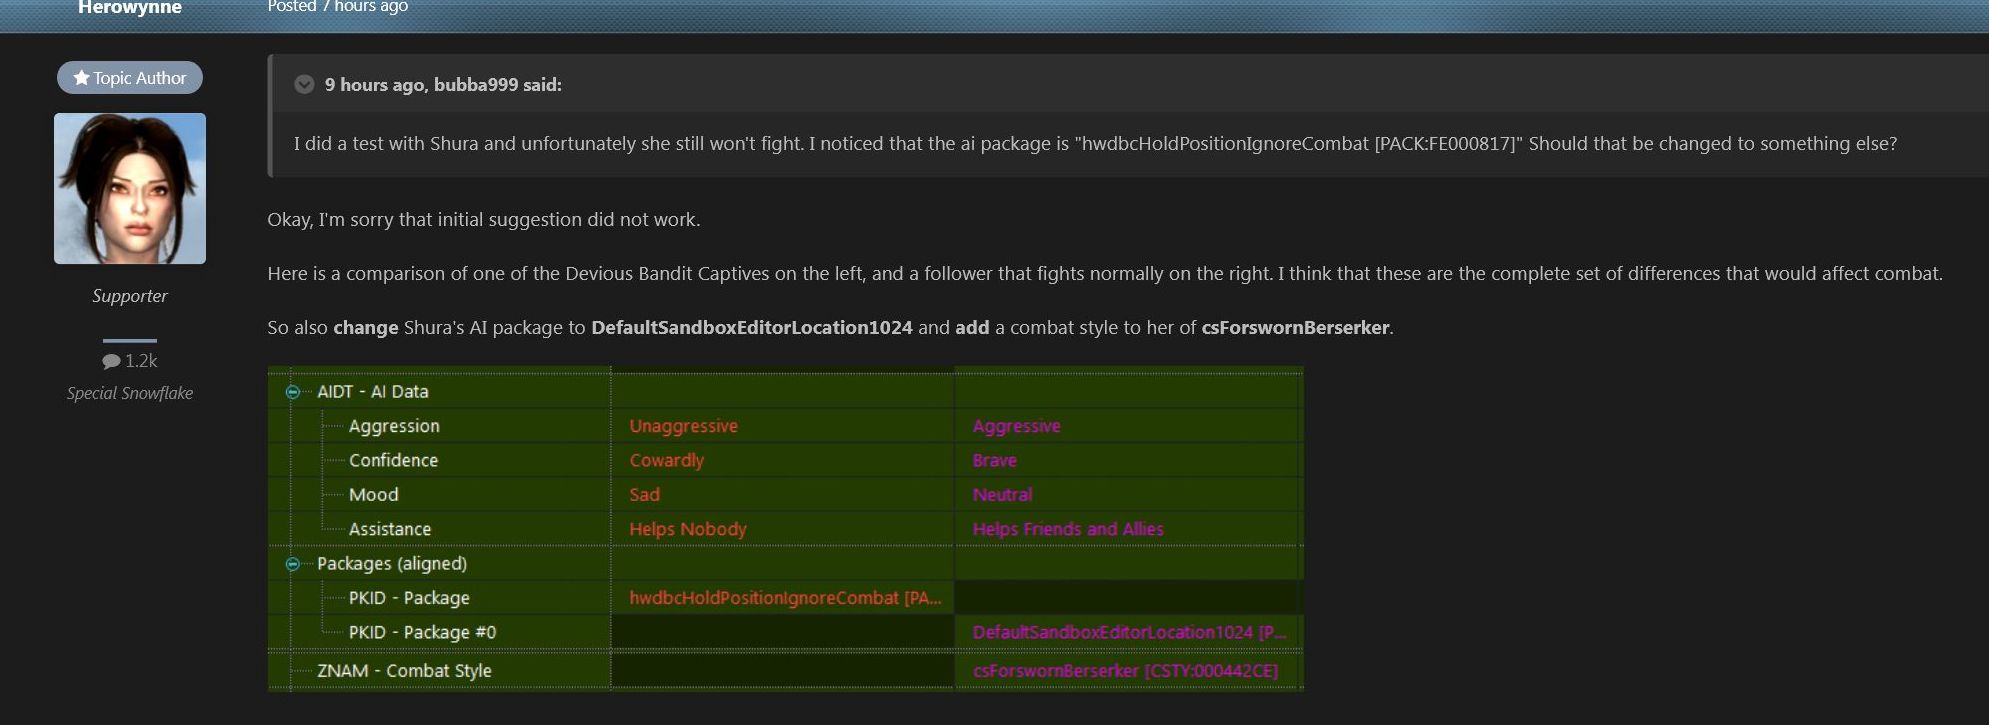Click the Unaggressive value cell

pos(783,426)
